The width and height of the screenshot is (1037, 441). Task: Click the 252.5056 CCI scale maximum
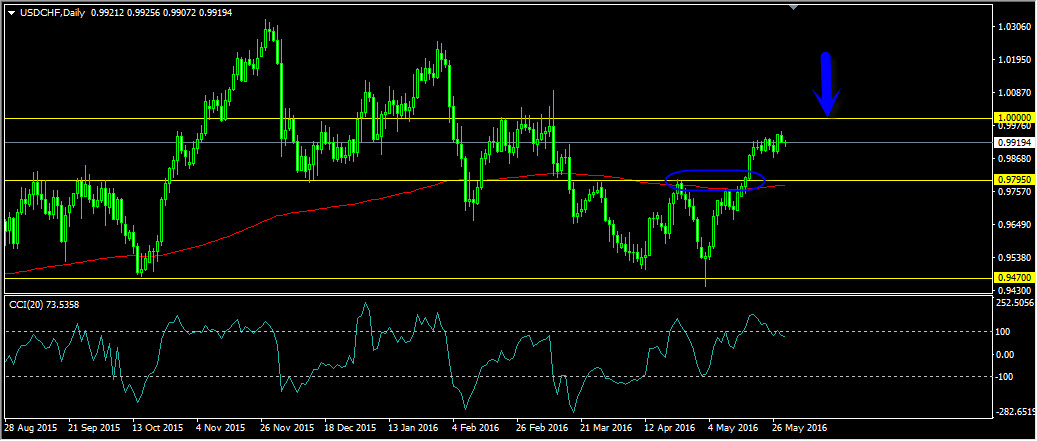point(1016,303)
